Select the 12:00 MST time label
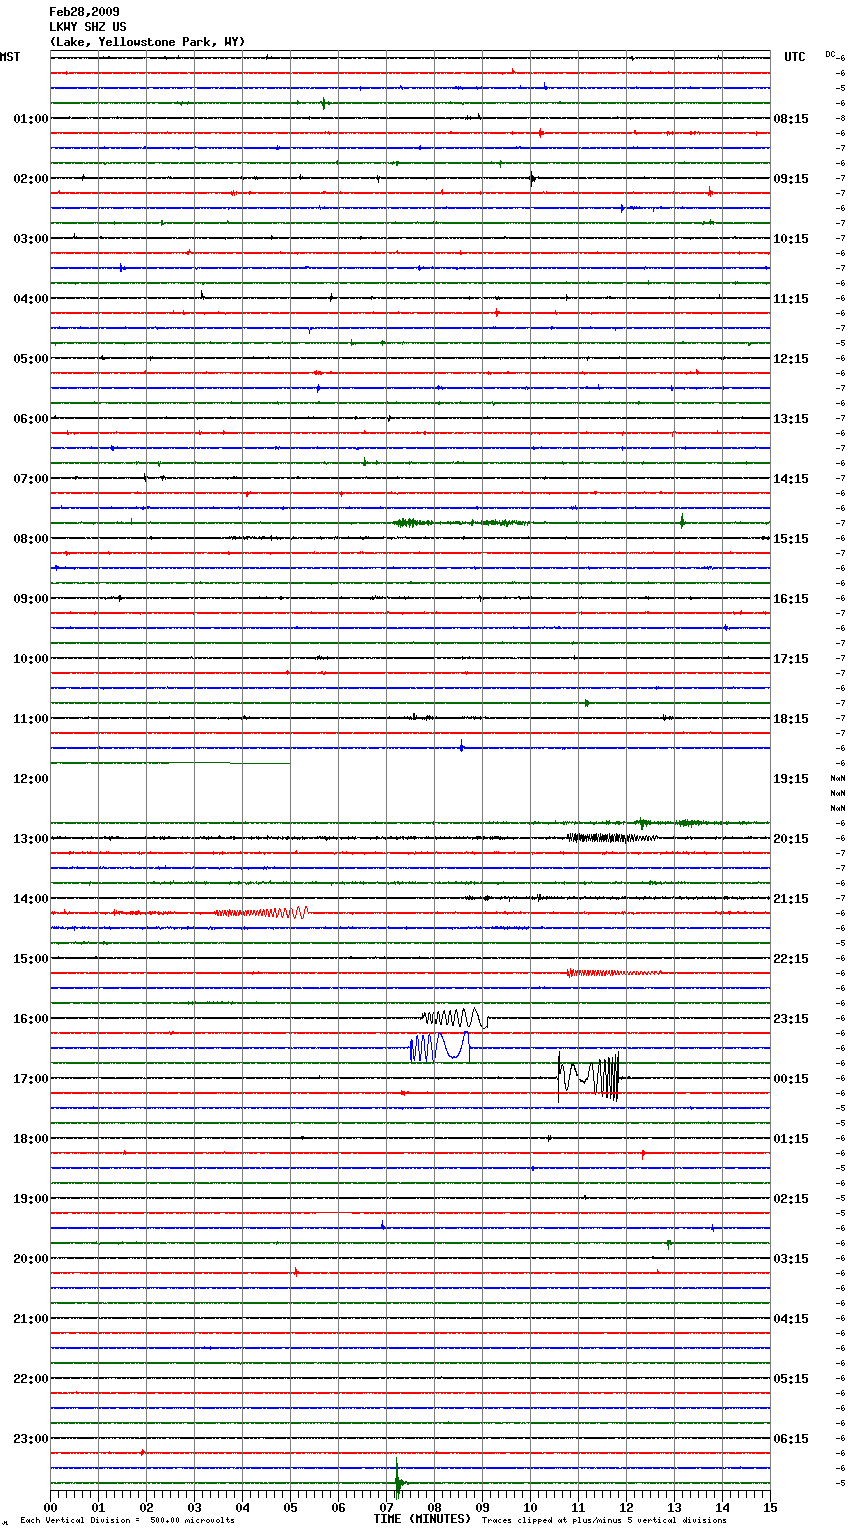 30,779
